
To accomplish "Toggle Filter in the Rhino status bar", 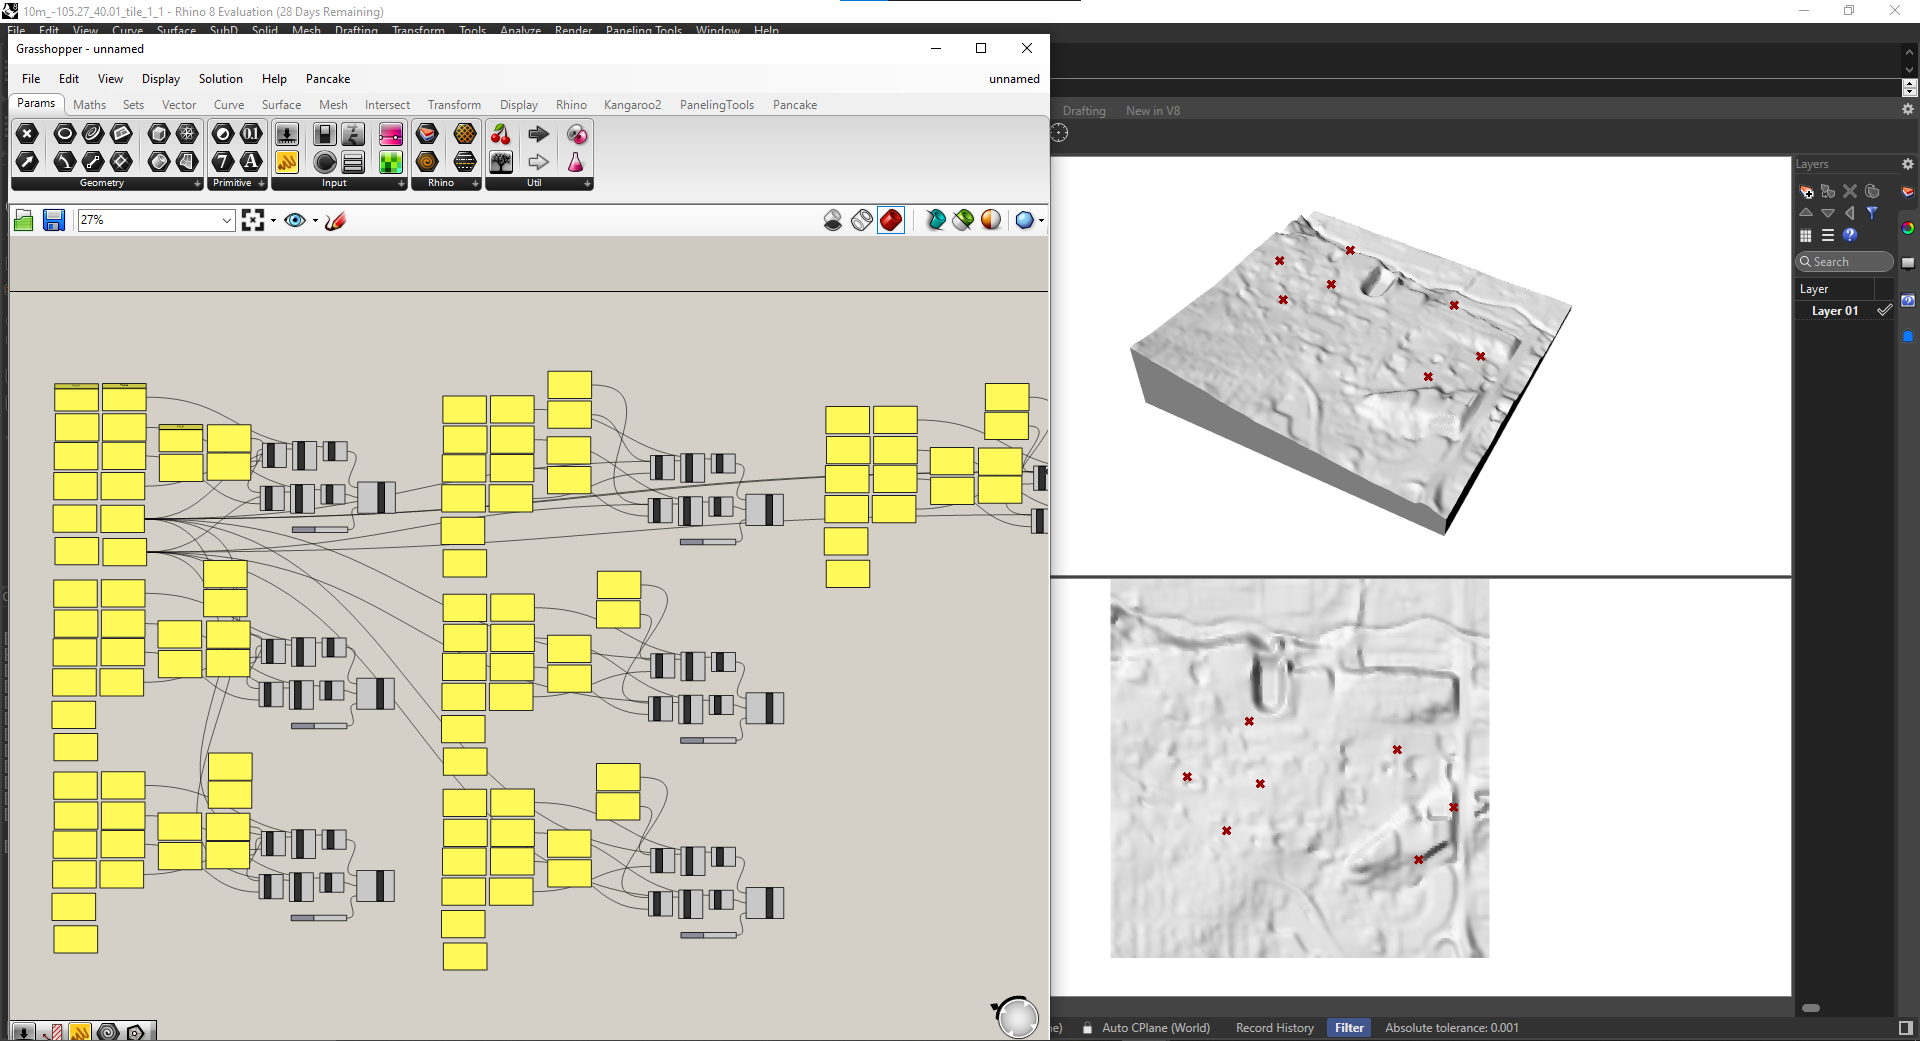I will pos(1349,1028).
